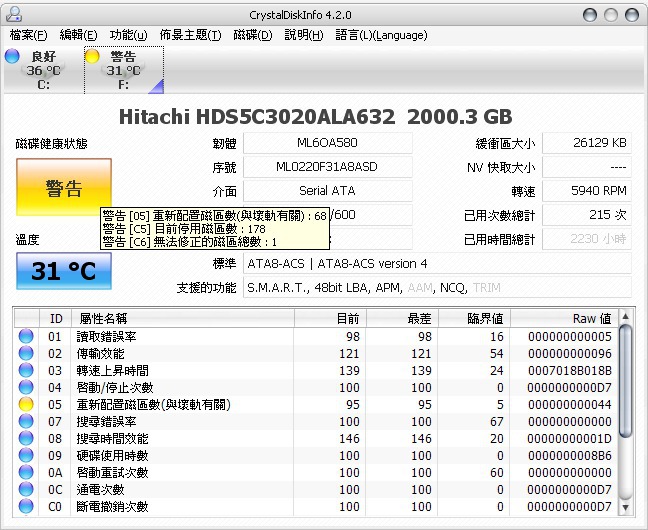Screen dimensions: 648x530
Task: Click raw value 0007018B018B
Action: point(569,370)
